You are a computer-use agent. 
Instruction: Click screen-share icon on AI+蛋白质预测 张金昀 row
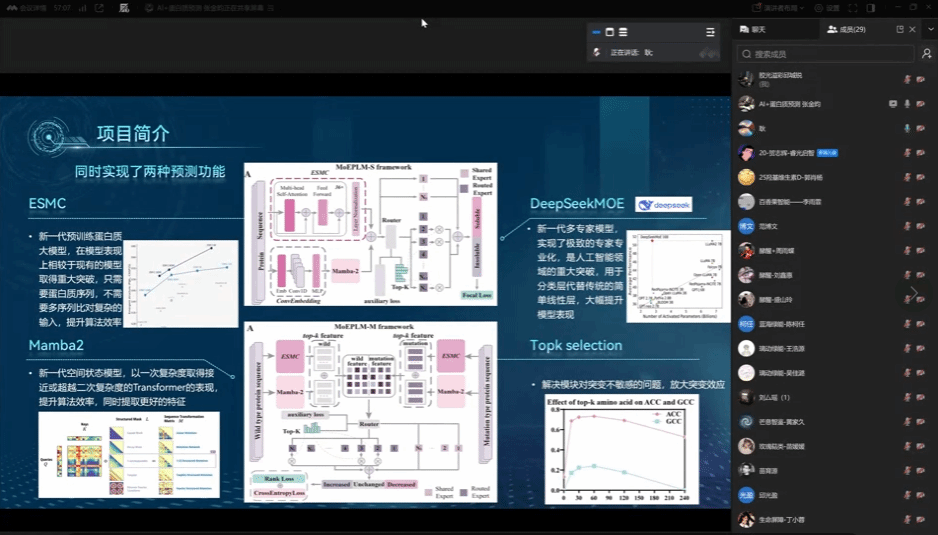pos(893,103)
